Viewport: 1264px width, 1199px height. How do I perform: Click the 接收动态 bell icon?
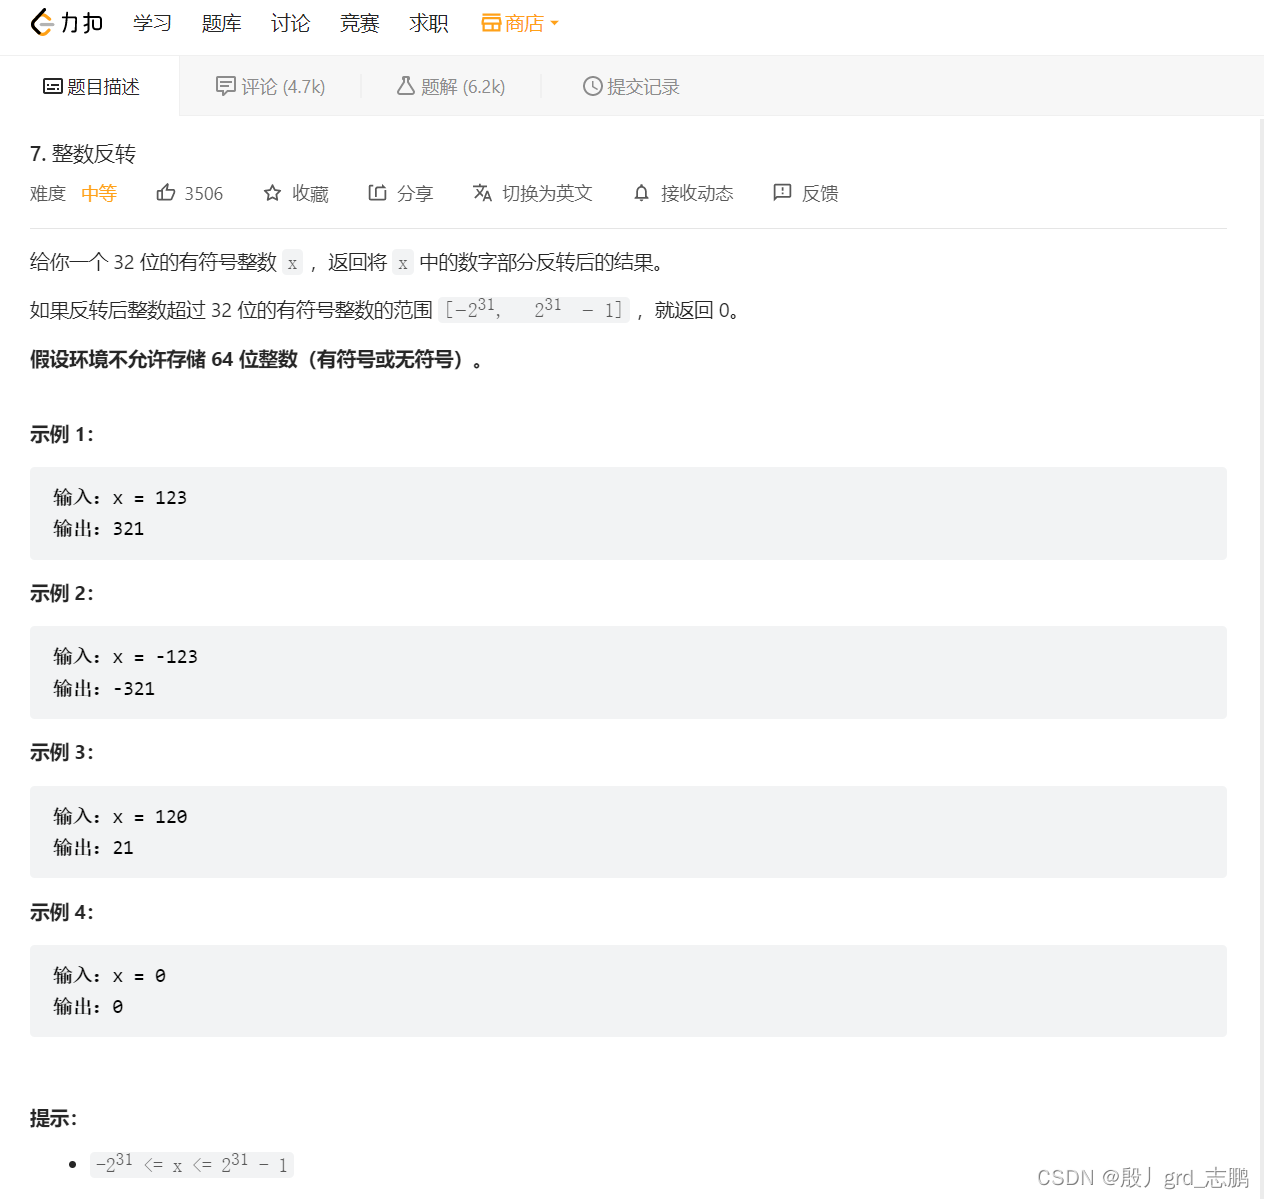640,192
